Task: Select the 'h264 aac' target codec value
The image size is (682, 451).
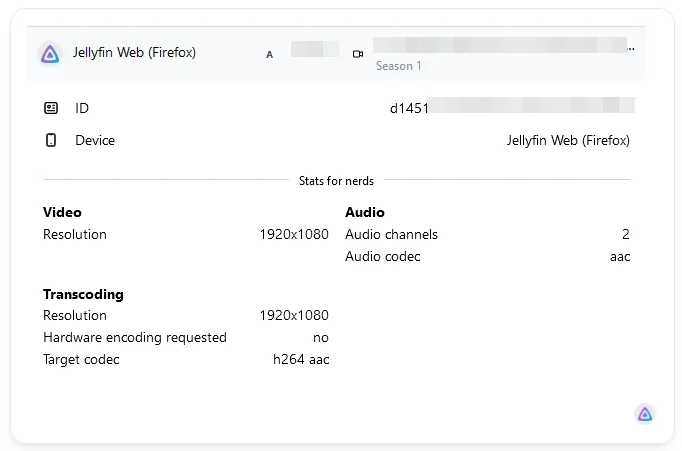Action: [x=301, y=360]
